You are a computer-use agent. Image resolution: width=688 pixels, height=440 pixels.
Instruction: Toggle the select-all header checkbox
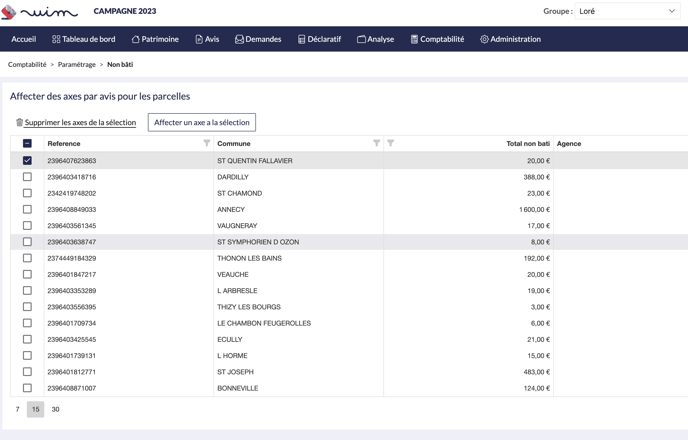[27, 144]
